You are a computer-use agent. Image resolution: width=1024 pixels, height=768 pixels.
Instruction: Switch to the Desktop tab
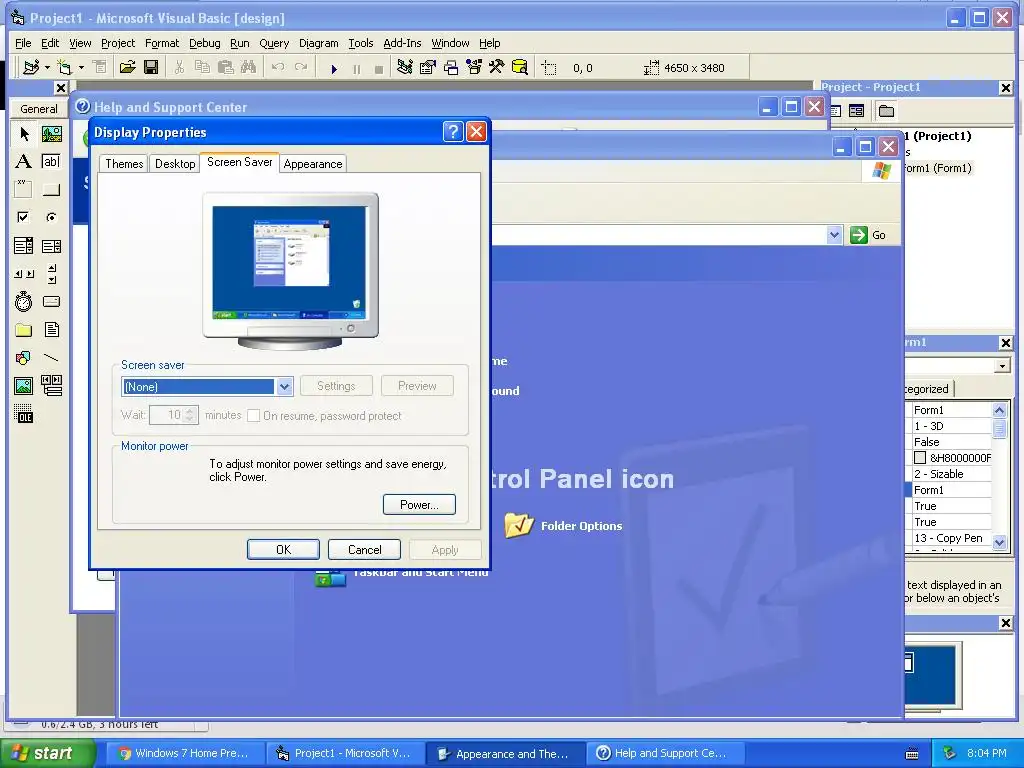pos(175,164)
